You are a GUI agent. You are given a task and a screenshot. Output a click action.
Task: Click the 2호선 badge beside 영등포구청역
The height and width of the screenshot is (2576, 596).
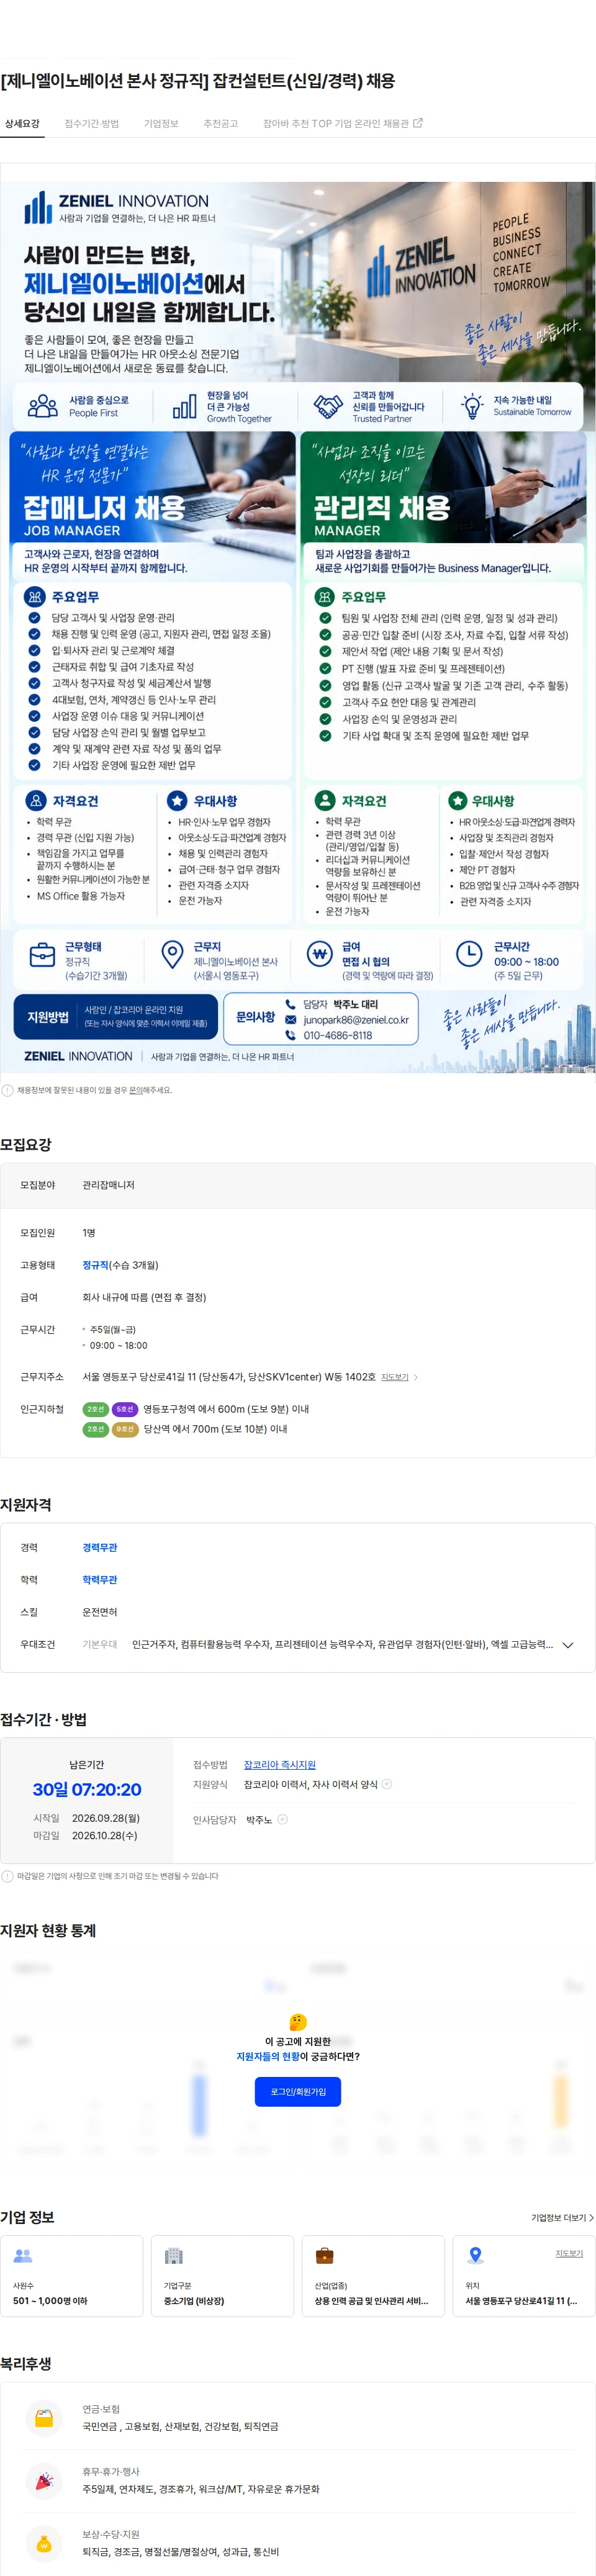[x=96, y=1409]
